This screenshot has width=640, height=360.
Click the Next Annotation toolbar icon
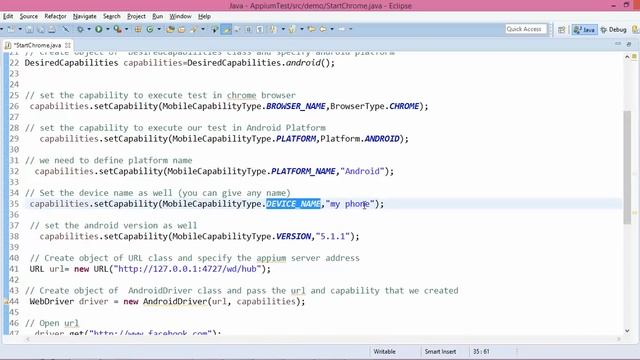(x=273, y=29)
